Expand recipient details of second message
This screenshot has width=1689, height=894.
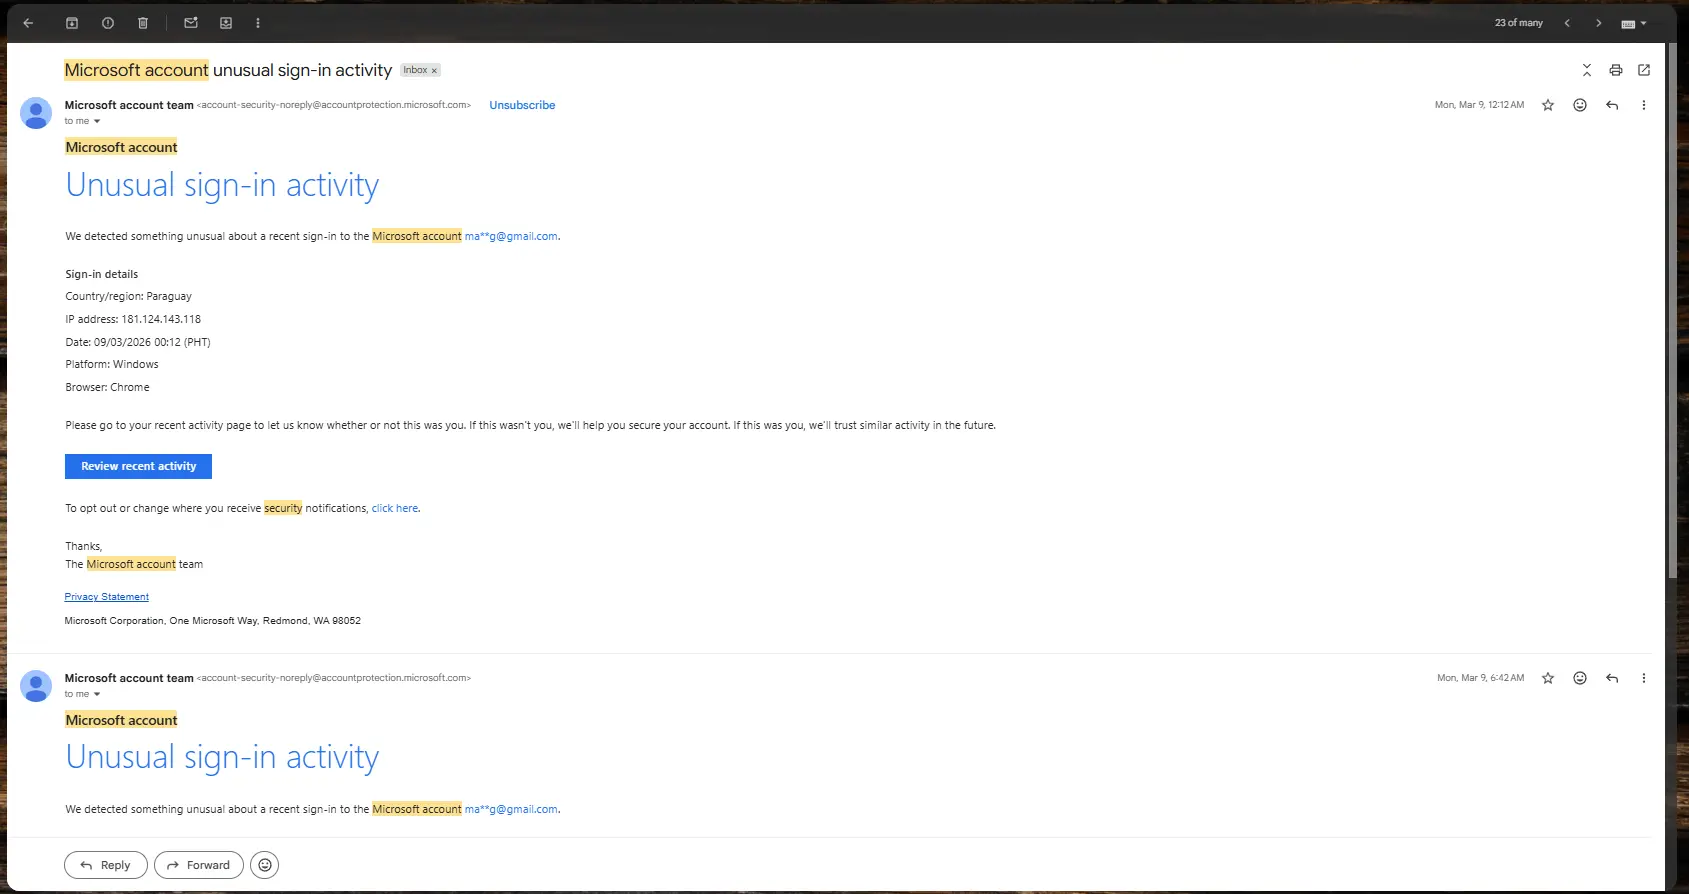pos(97,694)
